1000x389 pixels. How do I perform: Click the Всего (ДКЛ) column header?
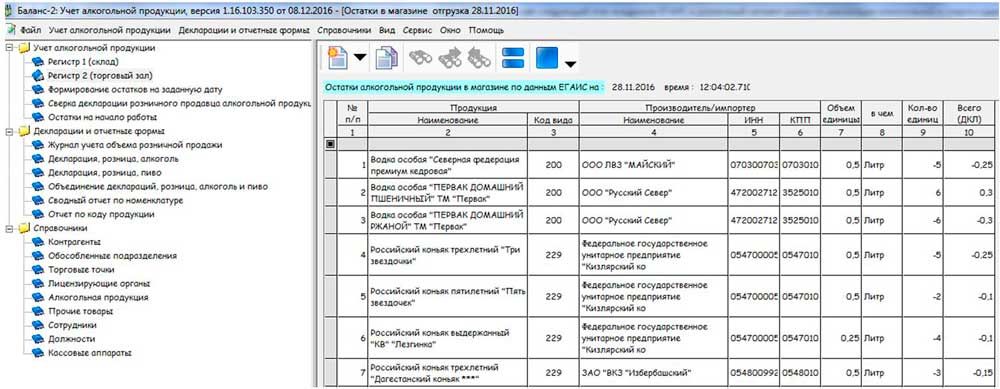pyautogui.click(x=969, y=114)
